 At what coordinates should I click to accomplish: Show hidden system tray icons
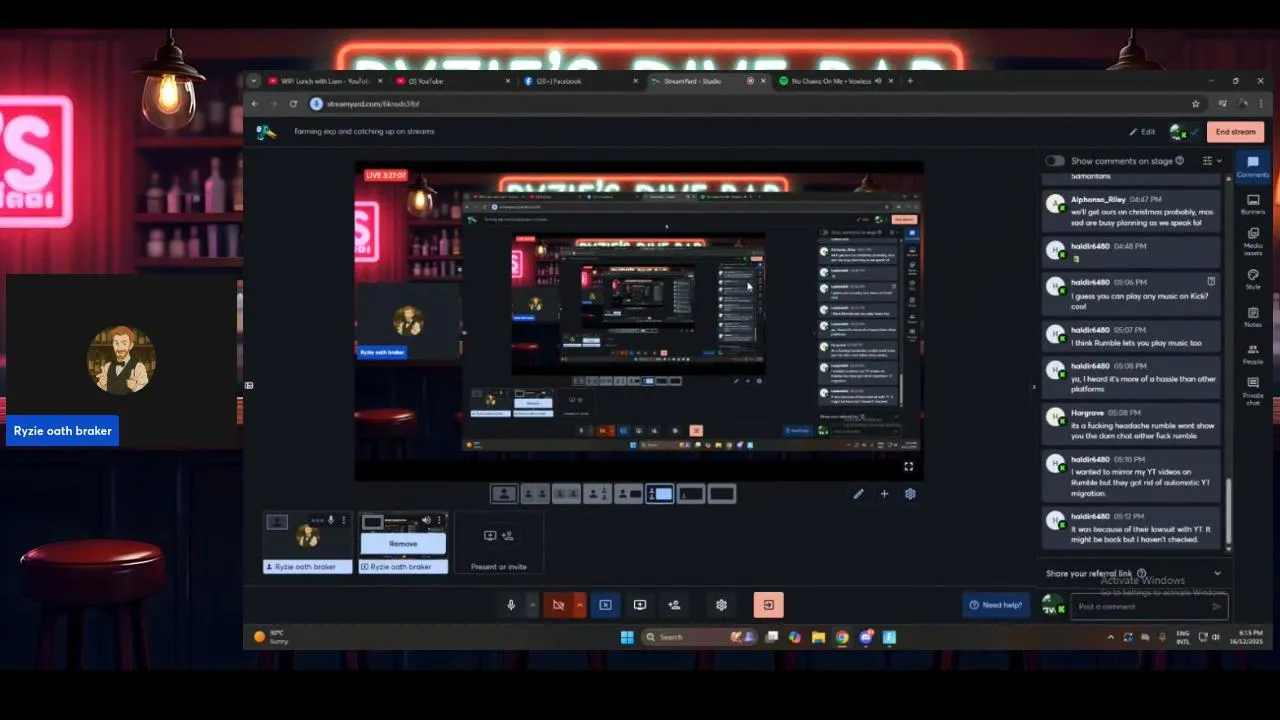click(1110, 637)
